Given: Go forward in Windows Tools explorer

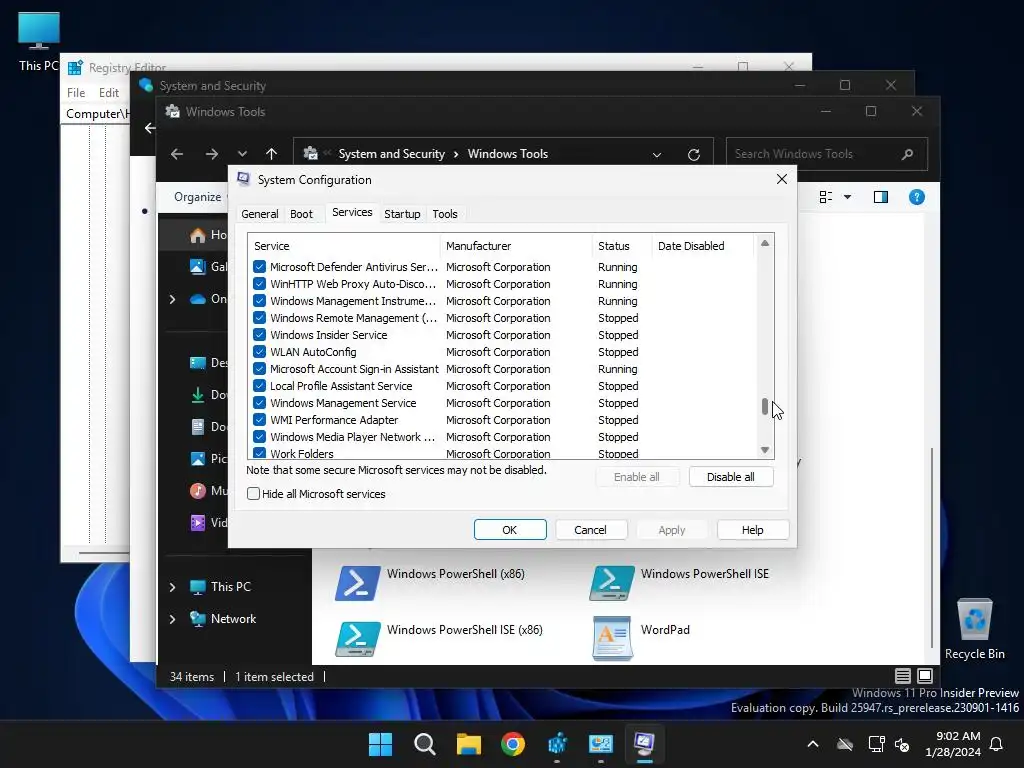Looking at the screenshot, I should 212,154.
